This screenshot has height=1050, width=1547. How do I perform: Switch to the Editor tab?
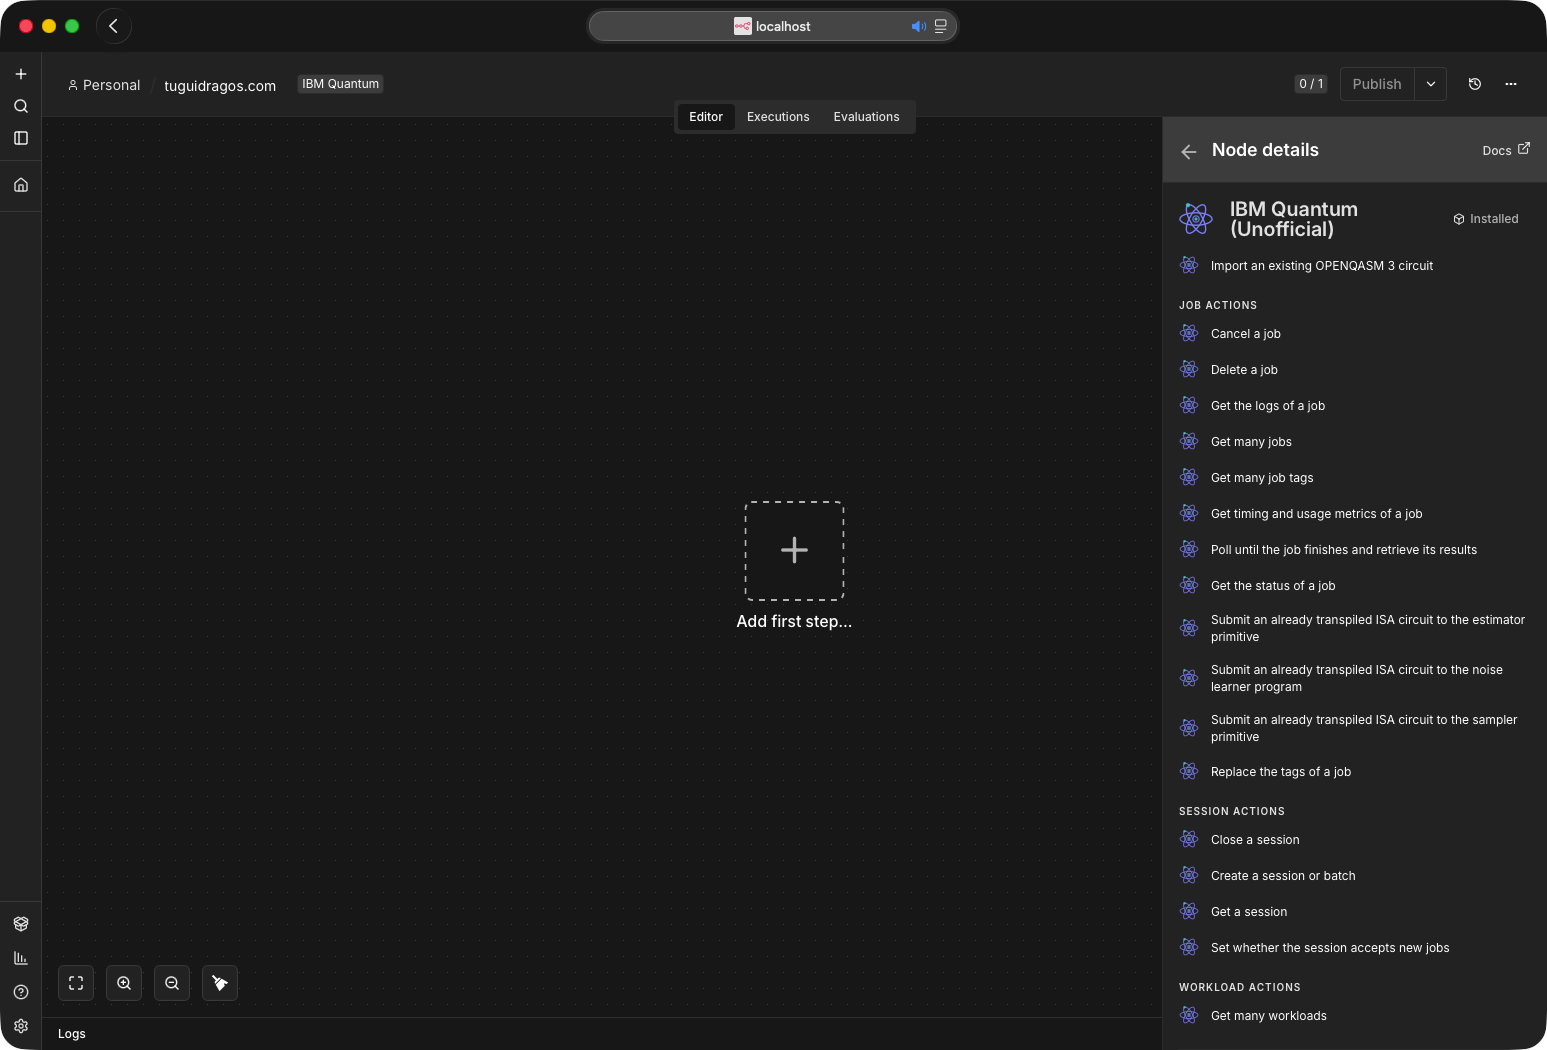click(706, 117)
